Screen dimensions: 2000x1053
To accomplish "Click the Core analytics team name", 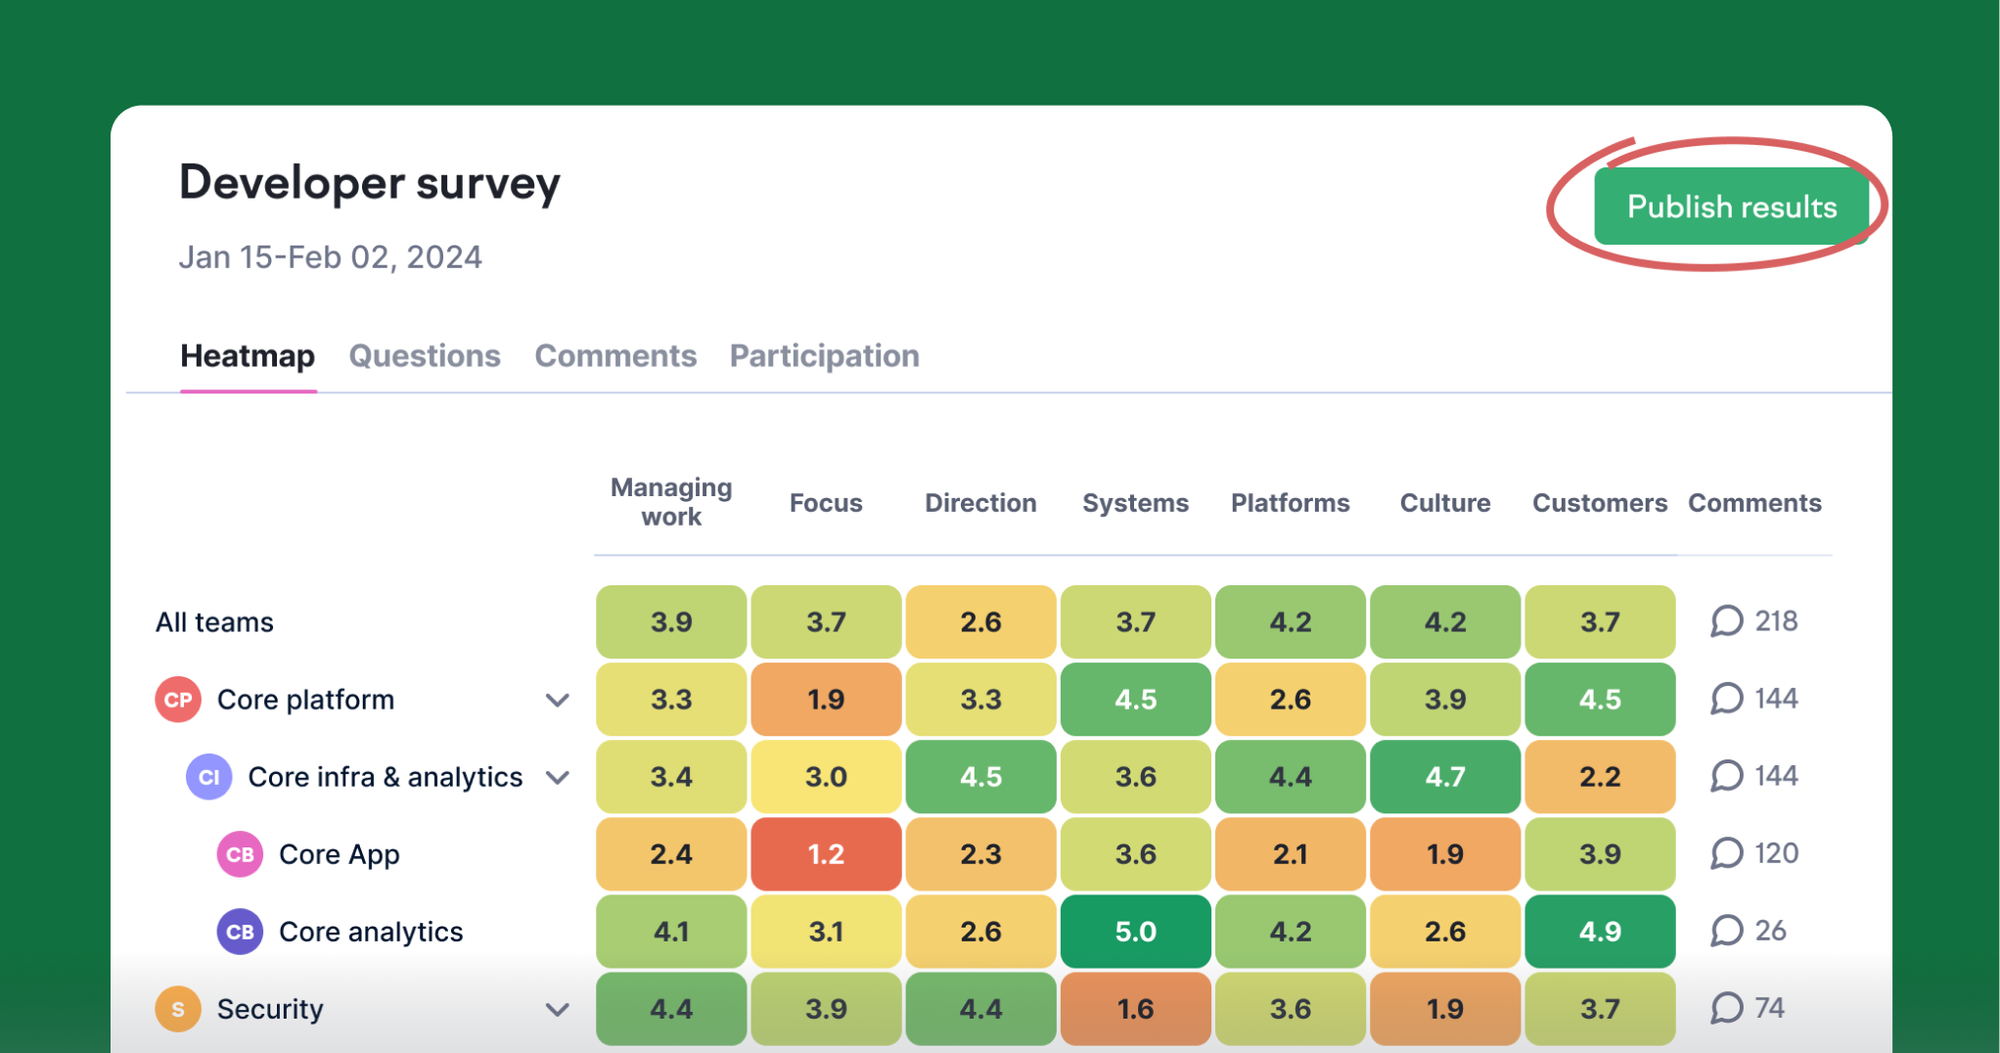I will coord(370,932).
